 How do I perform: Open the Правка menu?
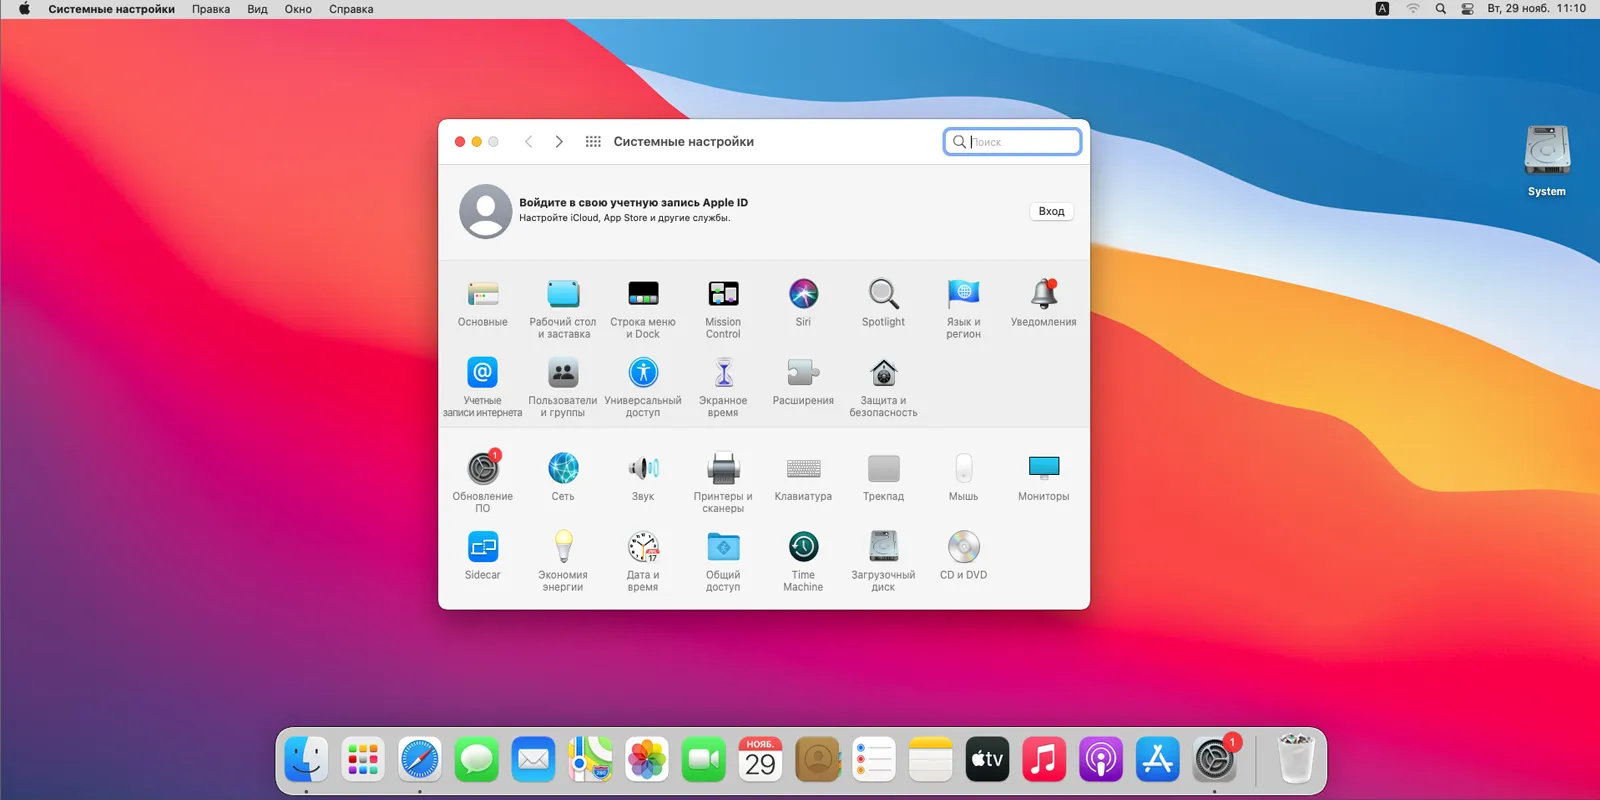pyautogui.click(x=211, y=9)
